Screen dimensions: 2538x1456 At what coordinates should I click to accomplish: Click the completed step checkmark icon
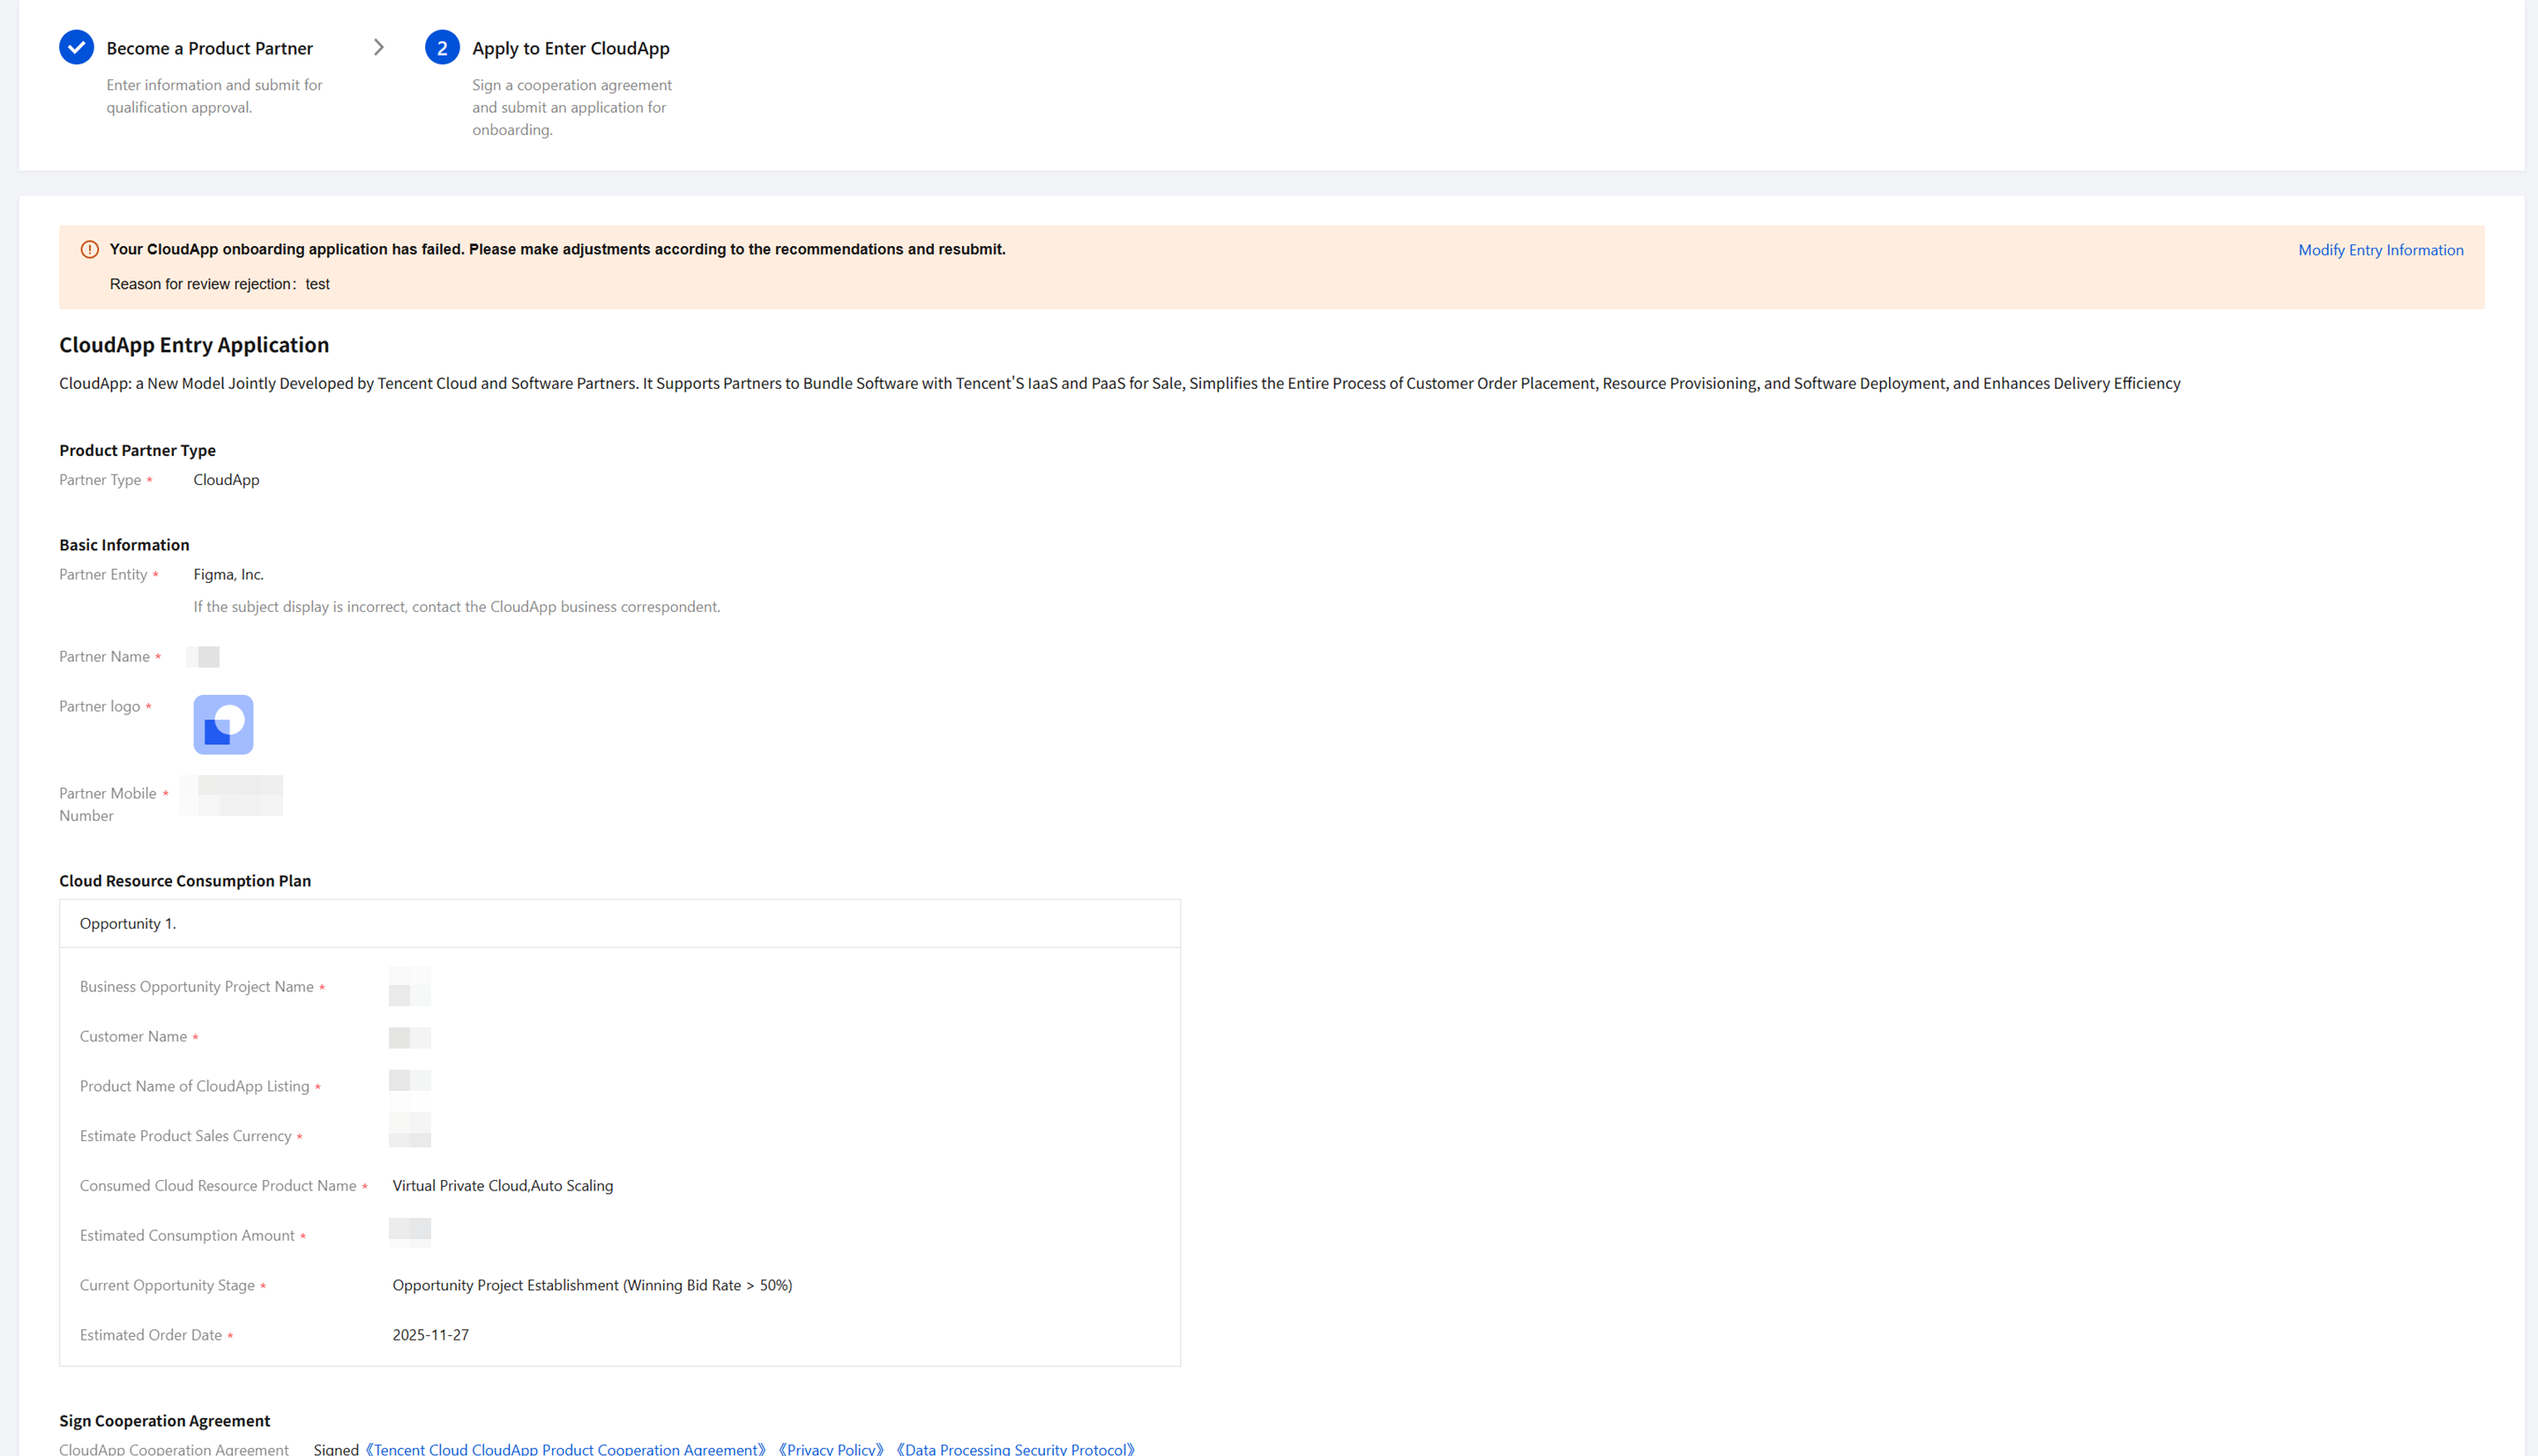click(x=76, y=47)
